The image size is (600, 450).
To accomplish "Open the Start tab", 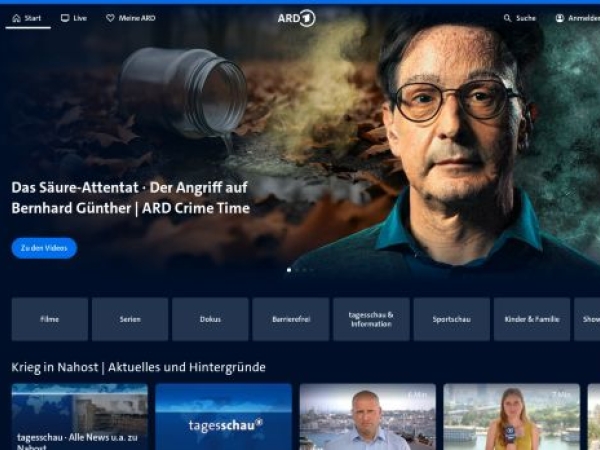I will pos(28,18).
